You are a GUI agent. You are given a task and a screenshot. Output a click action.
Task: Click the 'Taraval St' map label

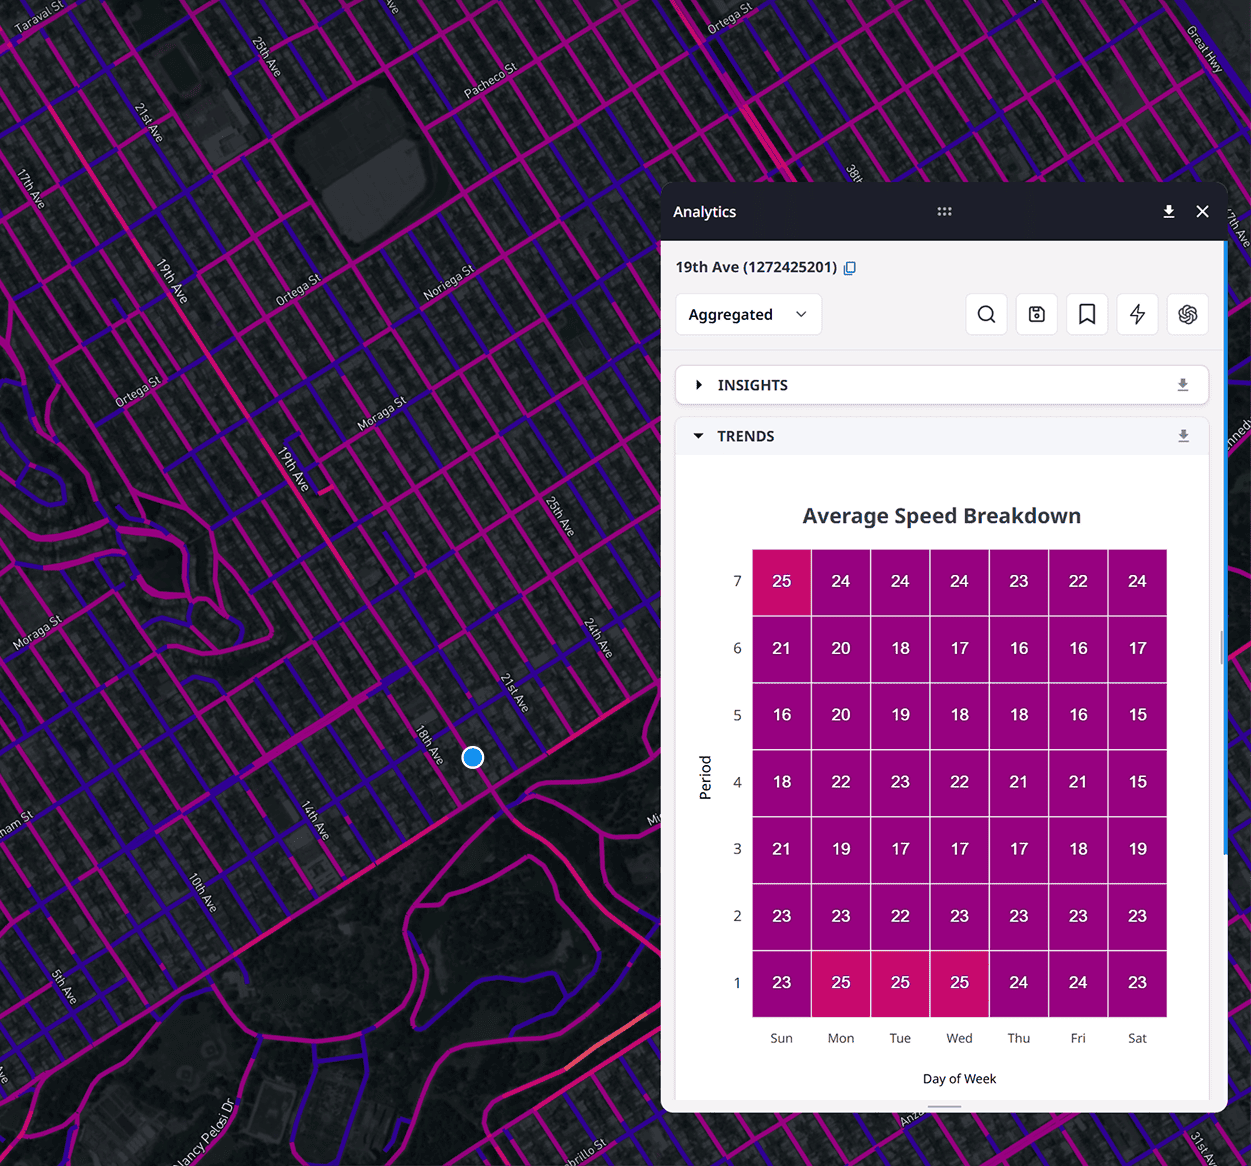pos(40,17)
